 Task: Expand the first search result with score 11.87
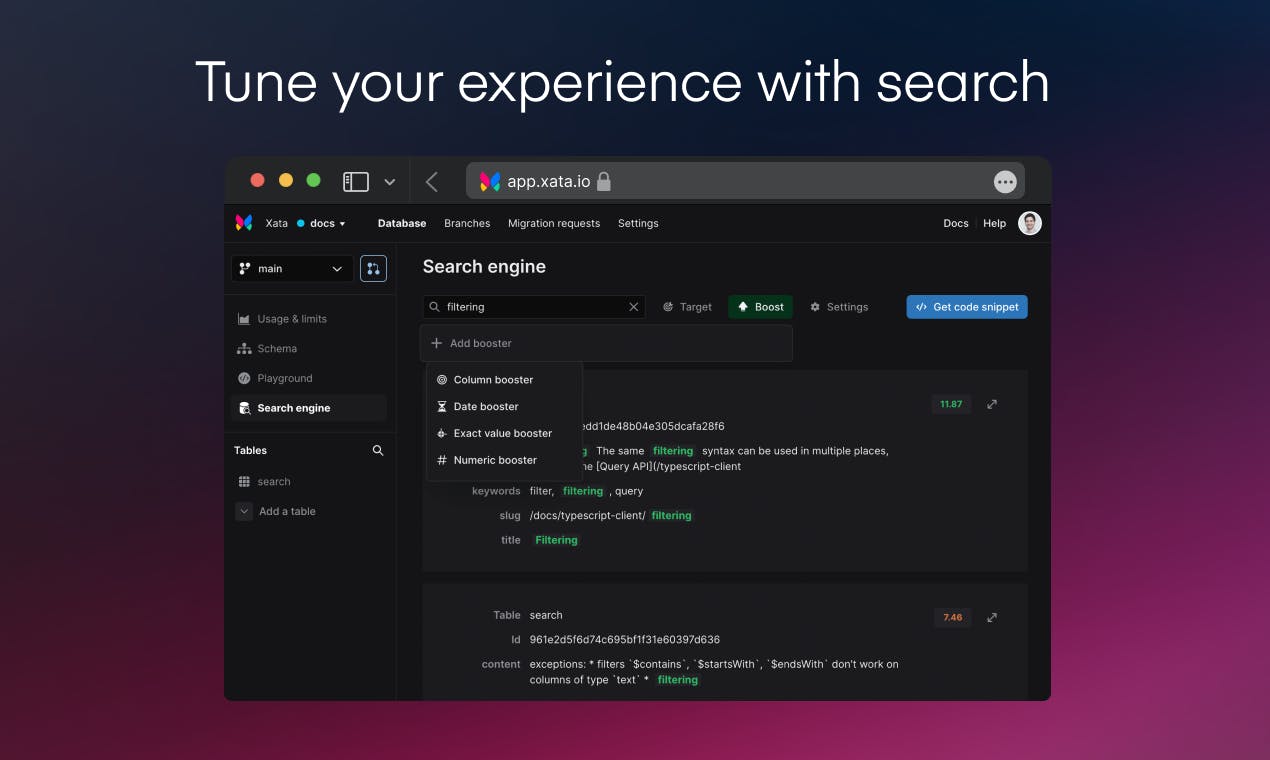(x=992, y=404)
